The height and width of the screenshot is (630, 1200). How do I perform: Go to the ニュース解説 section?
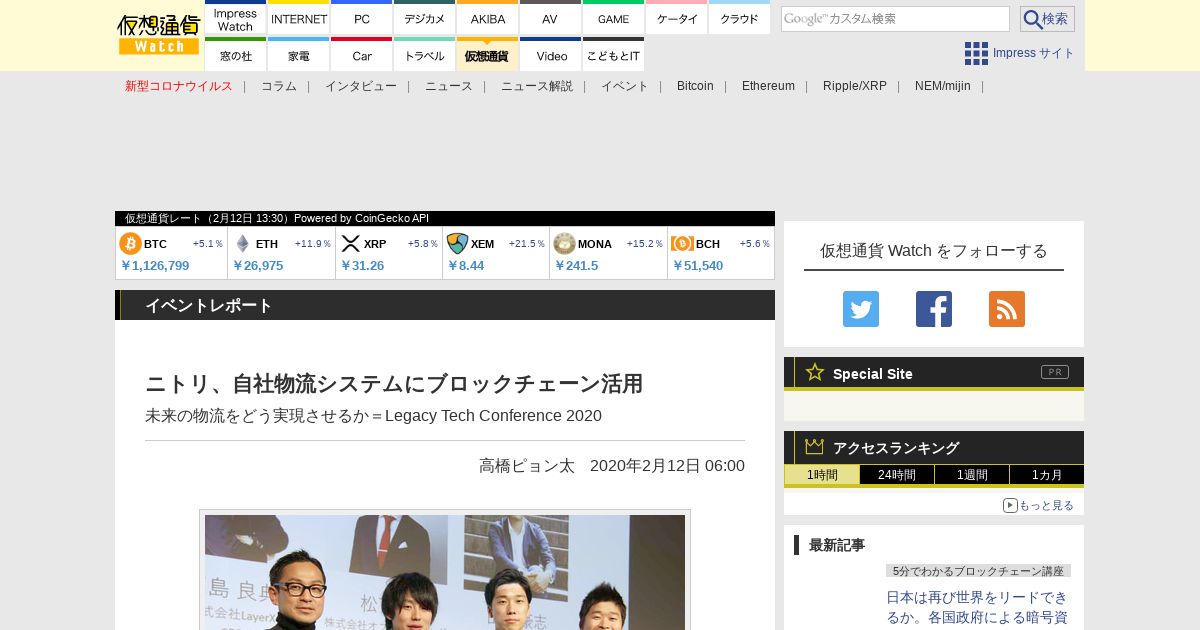point(537,86)
